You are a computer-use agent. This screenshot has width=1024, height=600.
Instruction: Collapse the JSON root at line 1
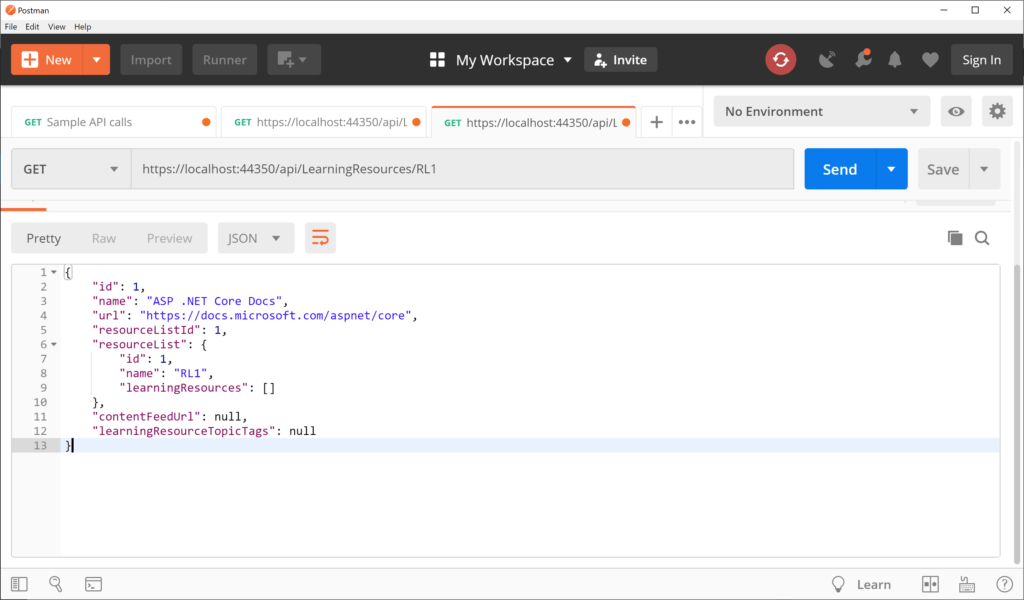click(54, 272)
